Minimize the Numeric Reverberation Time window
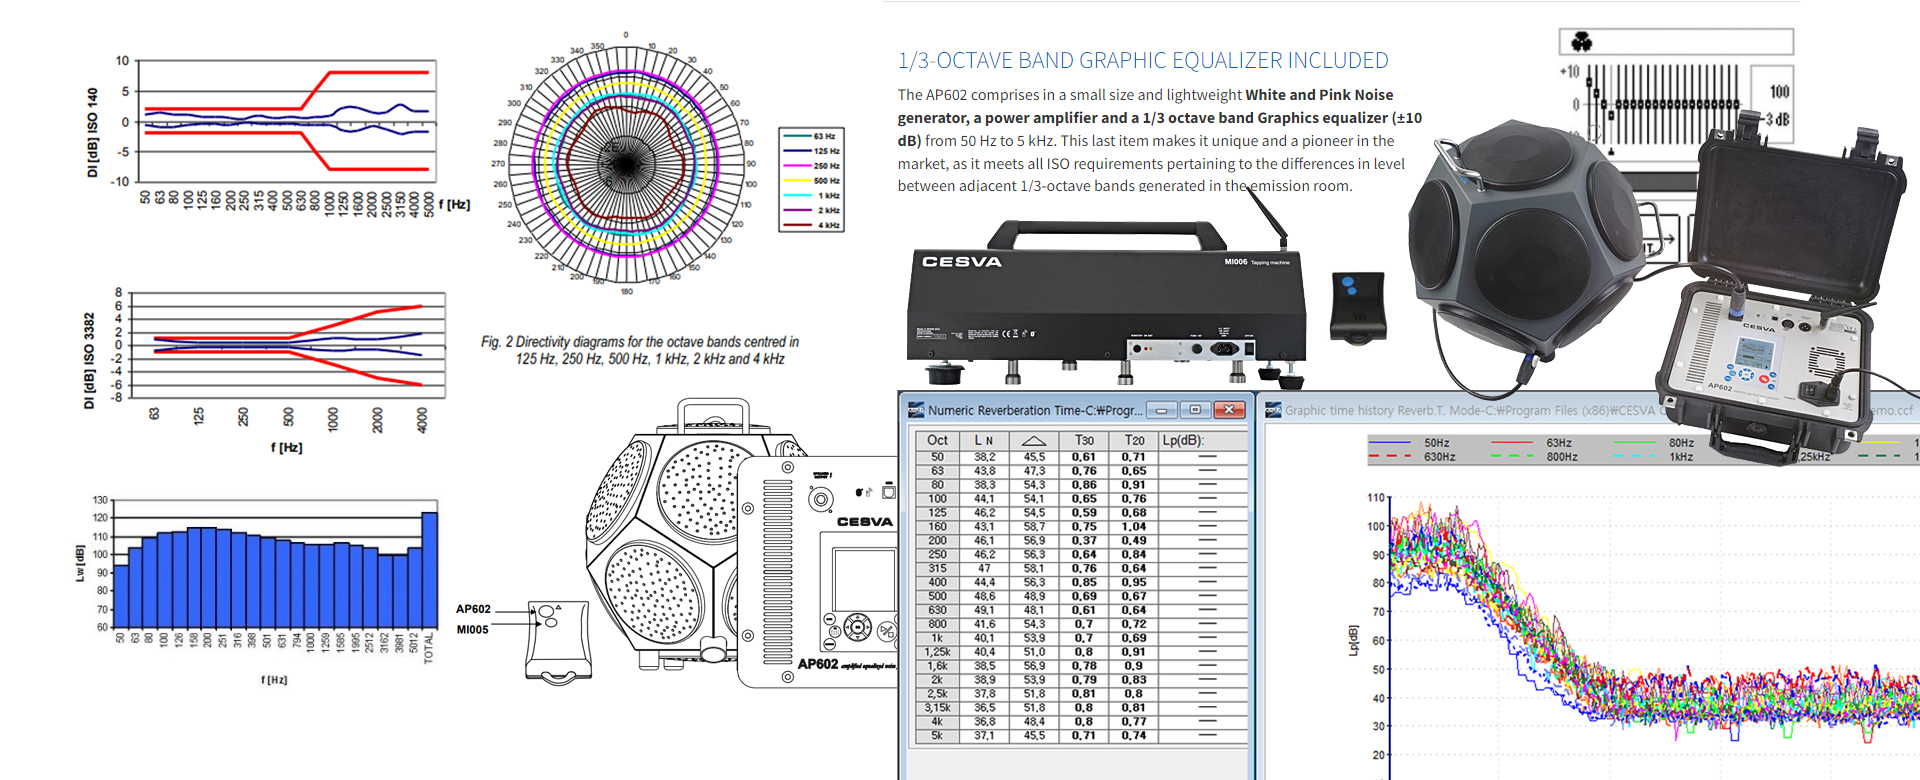 (x=1162, y=410)
